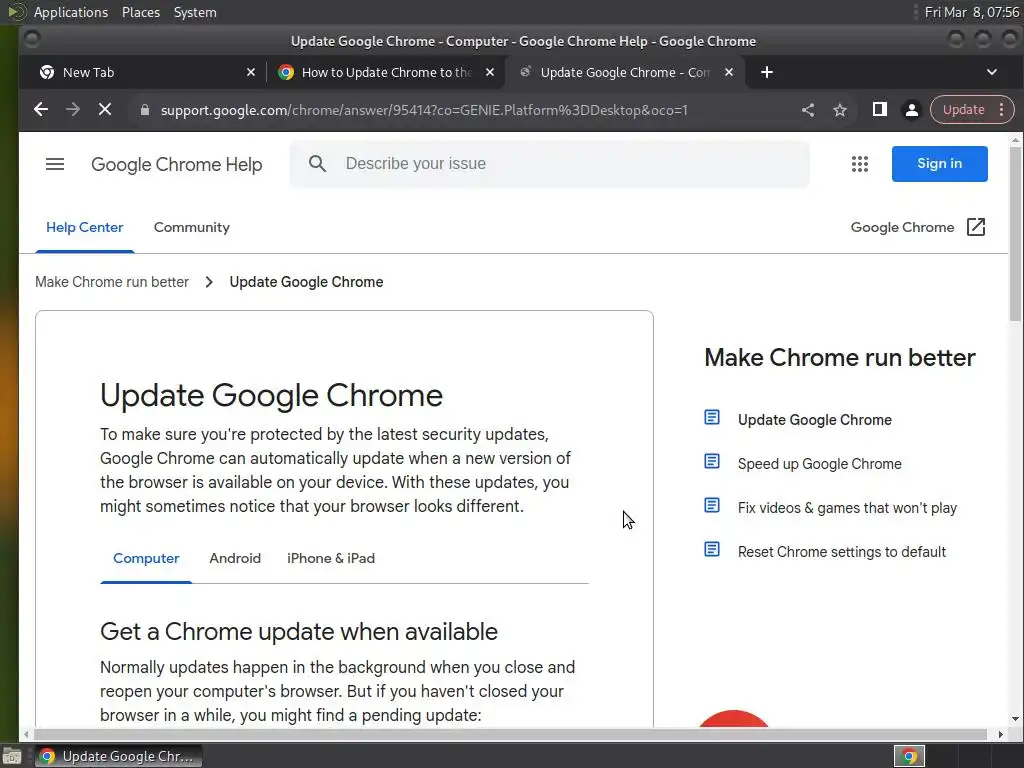Click the browser forward arrow
The image size is (1024, 768).
coord(72,110)
